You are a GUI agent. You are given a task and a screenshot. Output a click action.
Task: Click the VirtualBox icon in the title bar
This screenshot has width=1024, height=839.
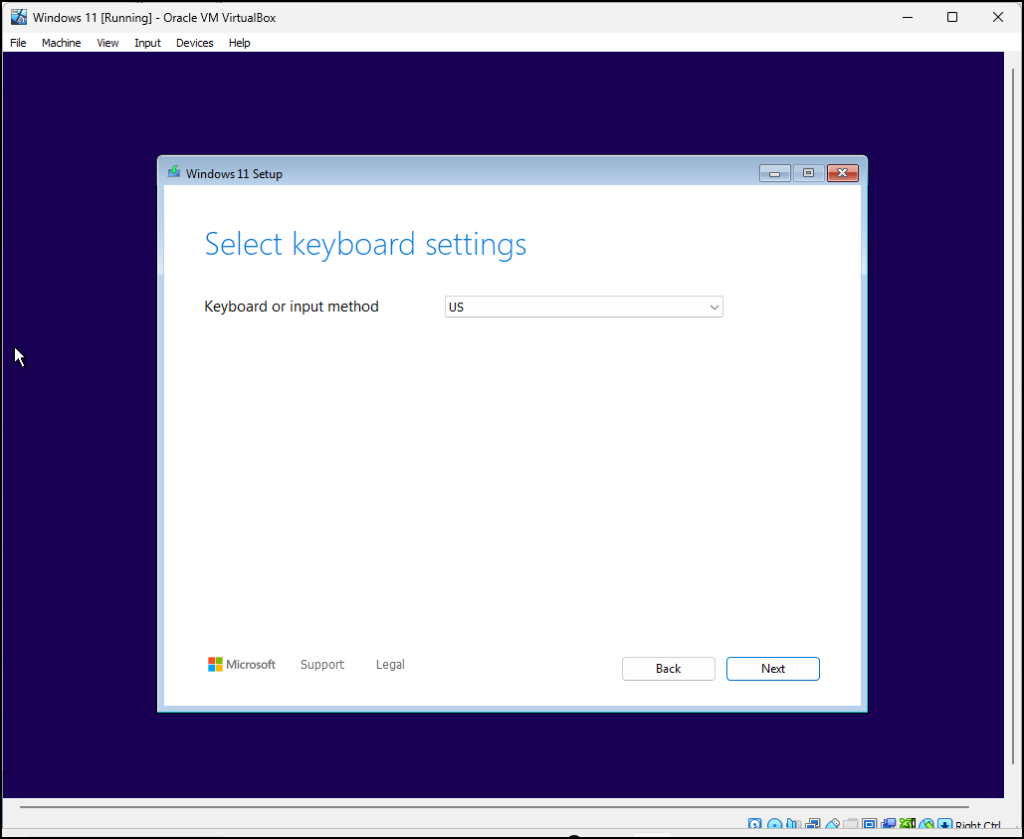tap(19, 18)
